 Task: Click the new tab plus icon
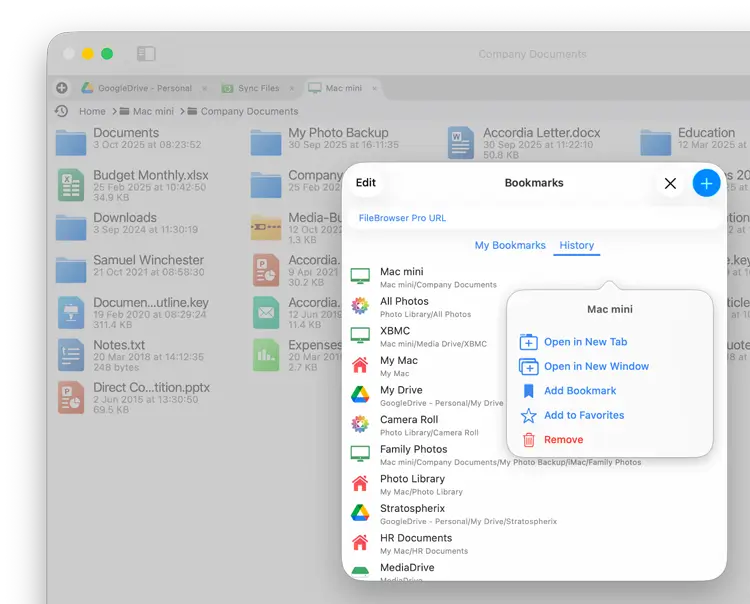[x=62, y=88]
